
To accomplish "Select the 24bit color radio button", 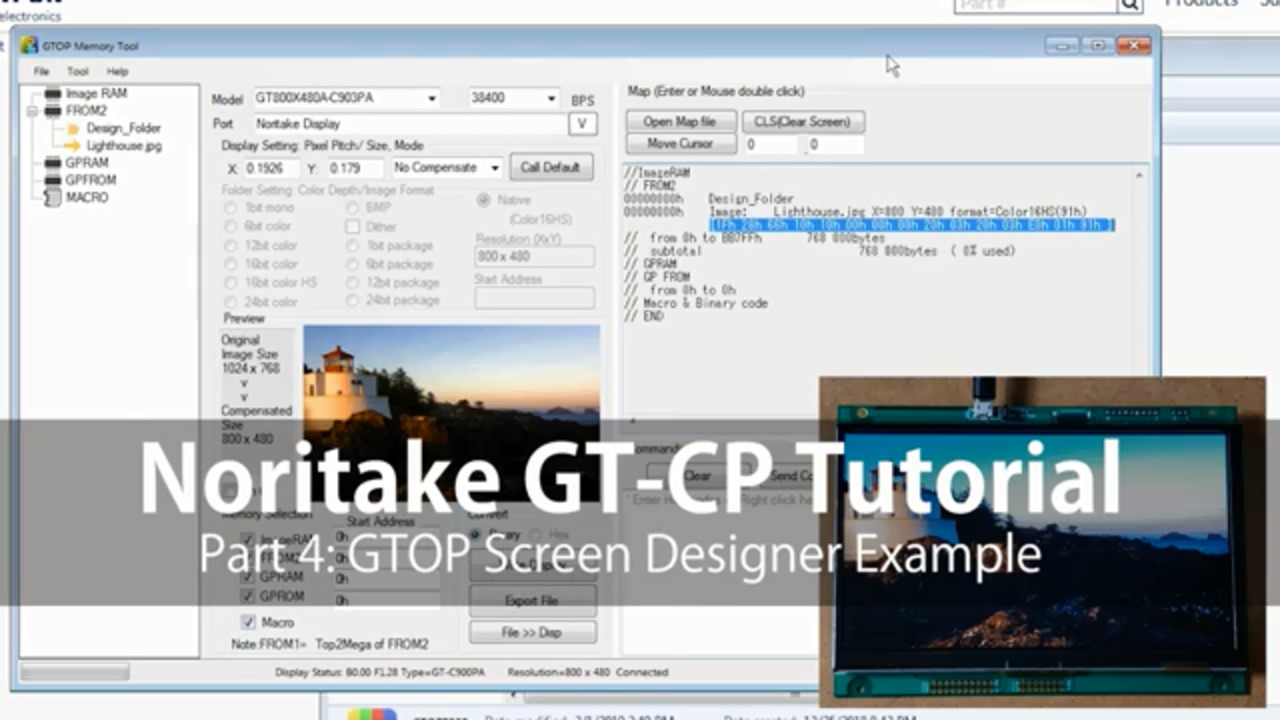I will (x=231, y=302).
